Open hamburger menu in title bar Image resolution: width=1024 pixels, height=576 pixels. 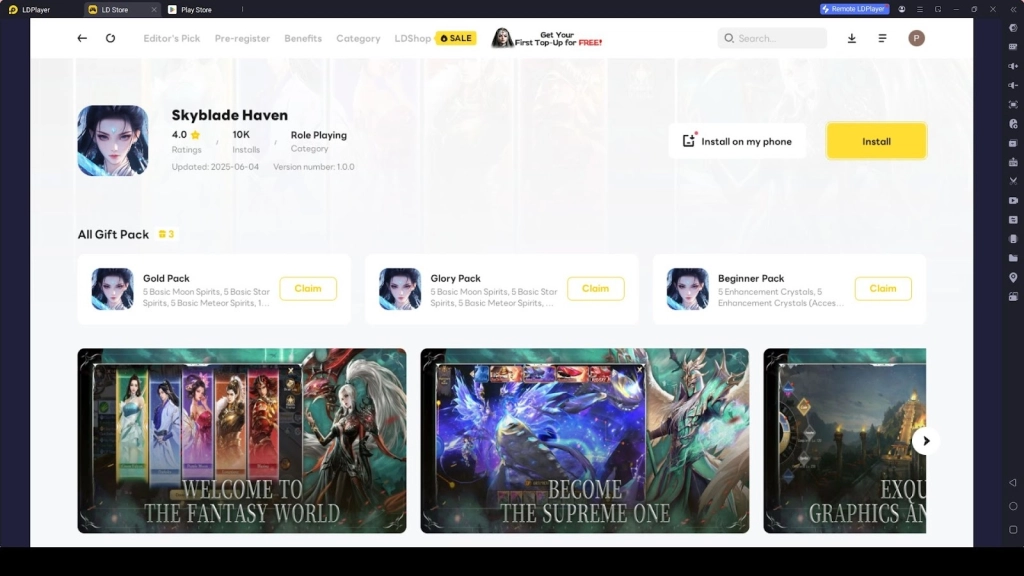[920, 9]
